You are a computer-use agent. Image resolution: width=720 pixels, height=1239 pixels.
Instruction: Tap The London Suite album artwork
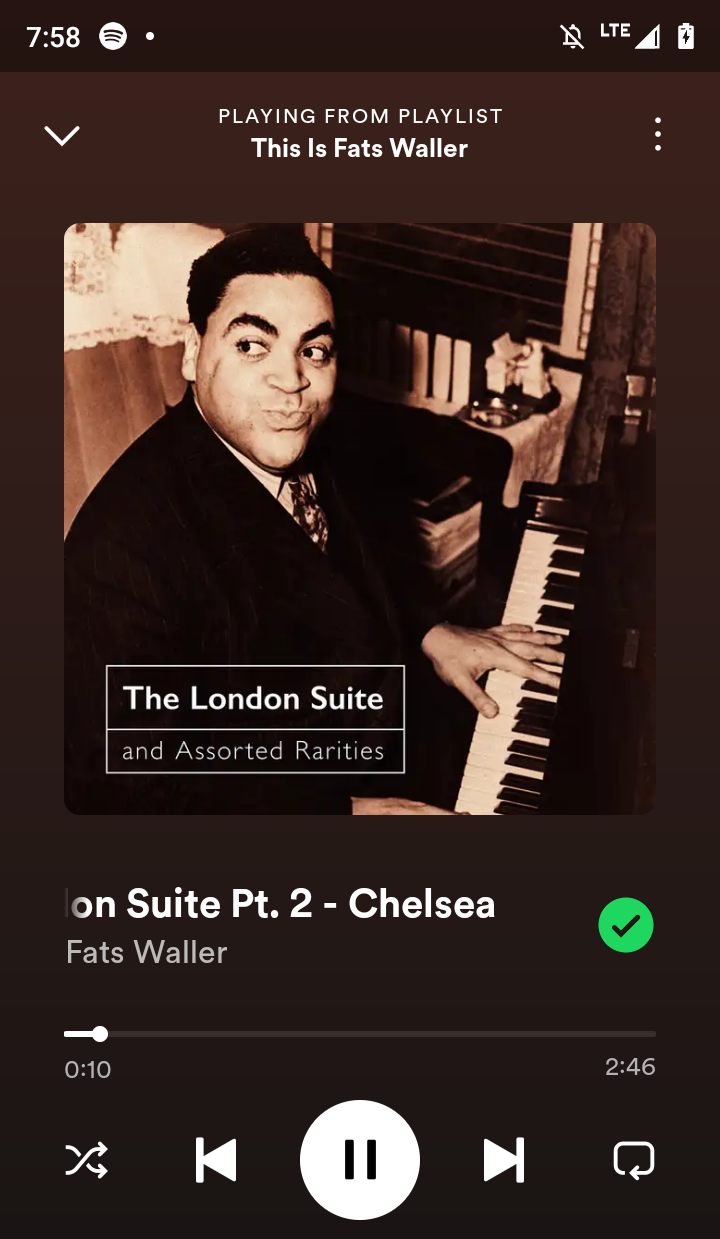tap(360, 519)
